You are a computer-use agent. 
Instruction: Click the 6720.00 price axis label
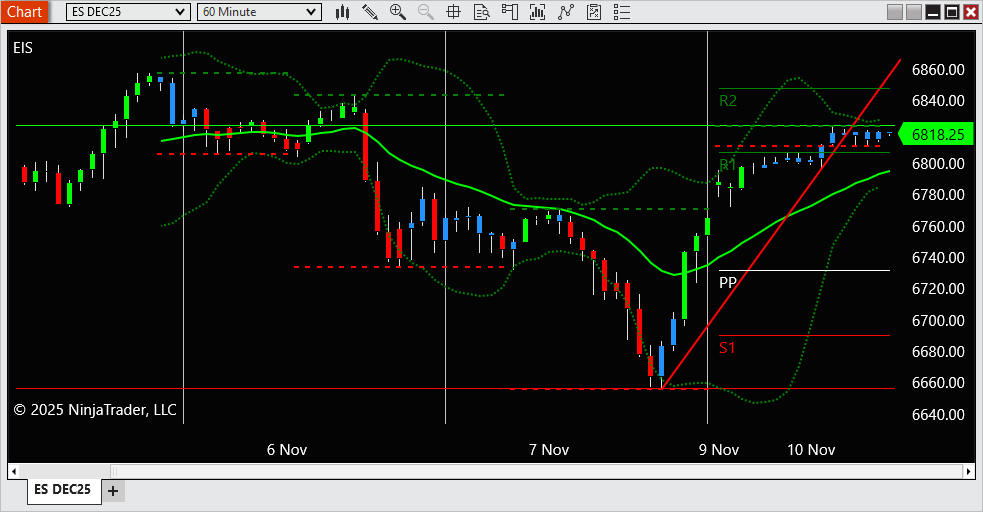pos(938,289)
